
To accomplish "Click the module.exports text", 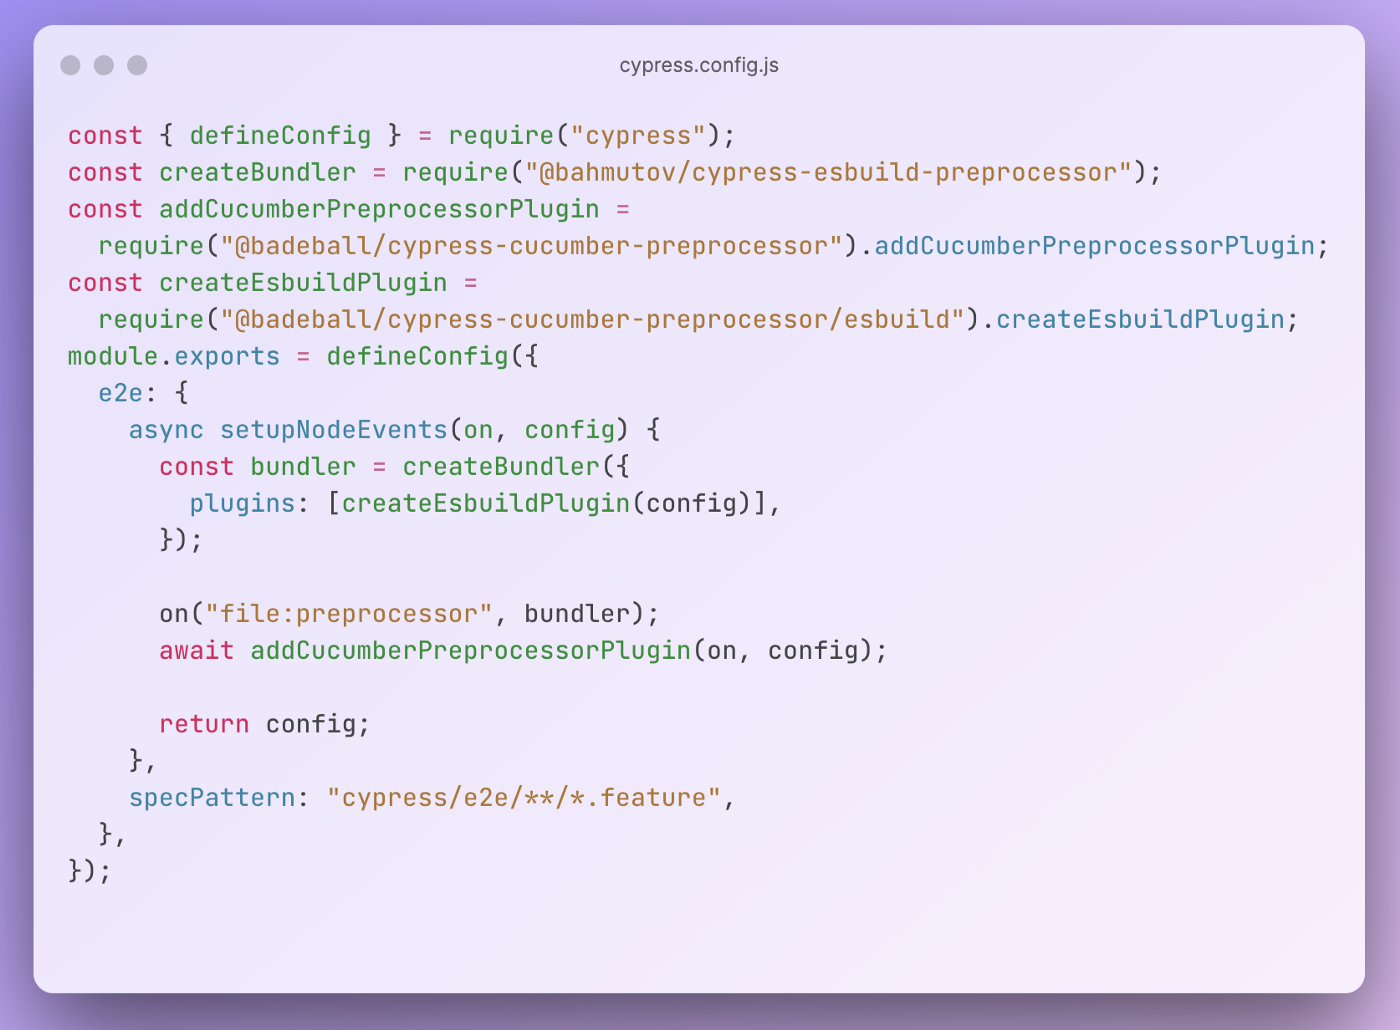I will click(x=174, y=357).
